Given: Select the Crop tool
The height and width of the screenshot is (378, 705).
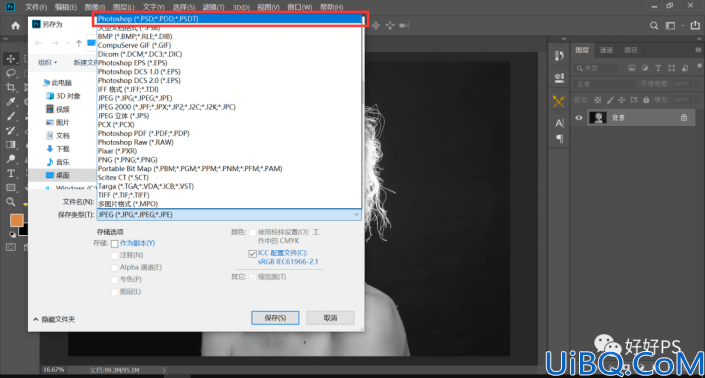Looking at the screenshot, I should tap(11, 87).
